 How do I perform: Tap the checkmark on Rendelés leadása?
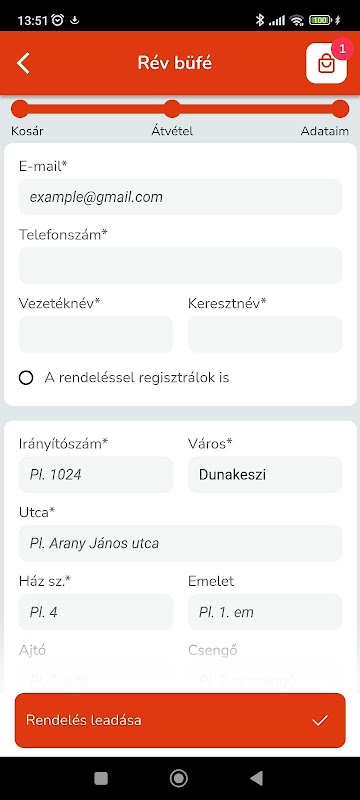point(320,720)
